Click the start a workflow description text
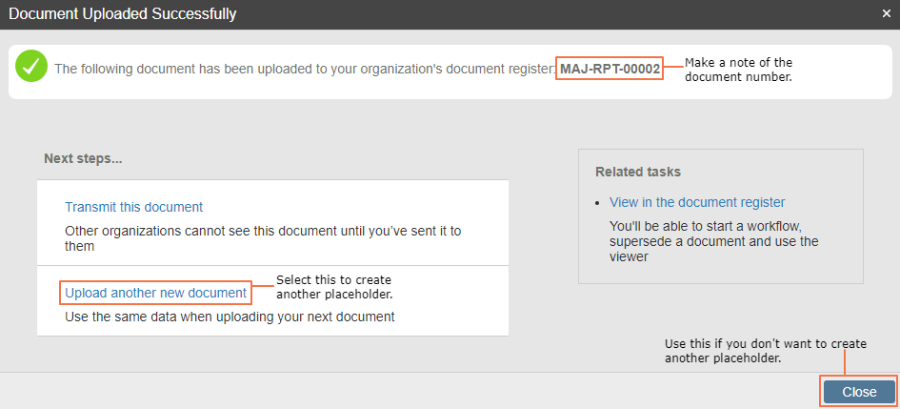 (714, 241)
